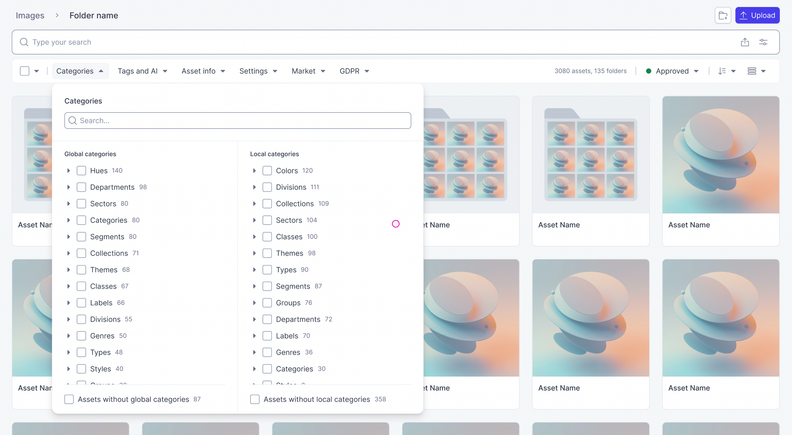The height and width of the screenshot is (435, 792).
Task: Expand the global Labels row
Action: tap(68, 303)
